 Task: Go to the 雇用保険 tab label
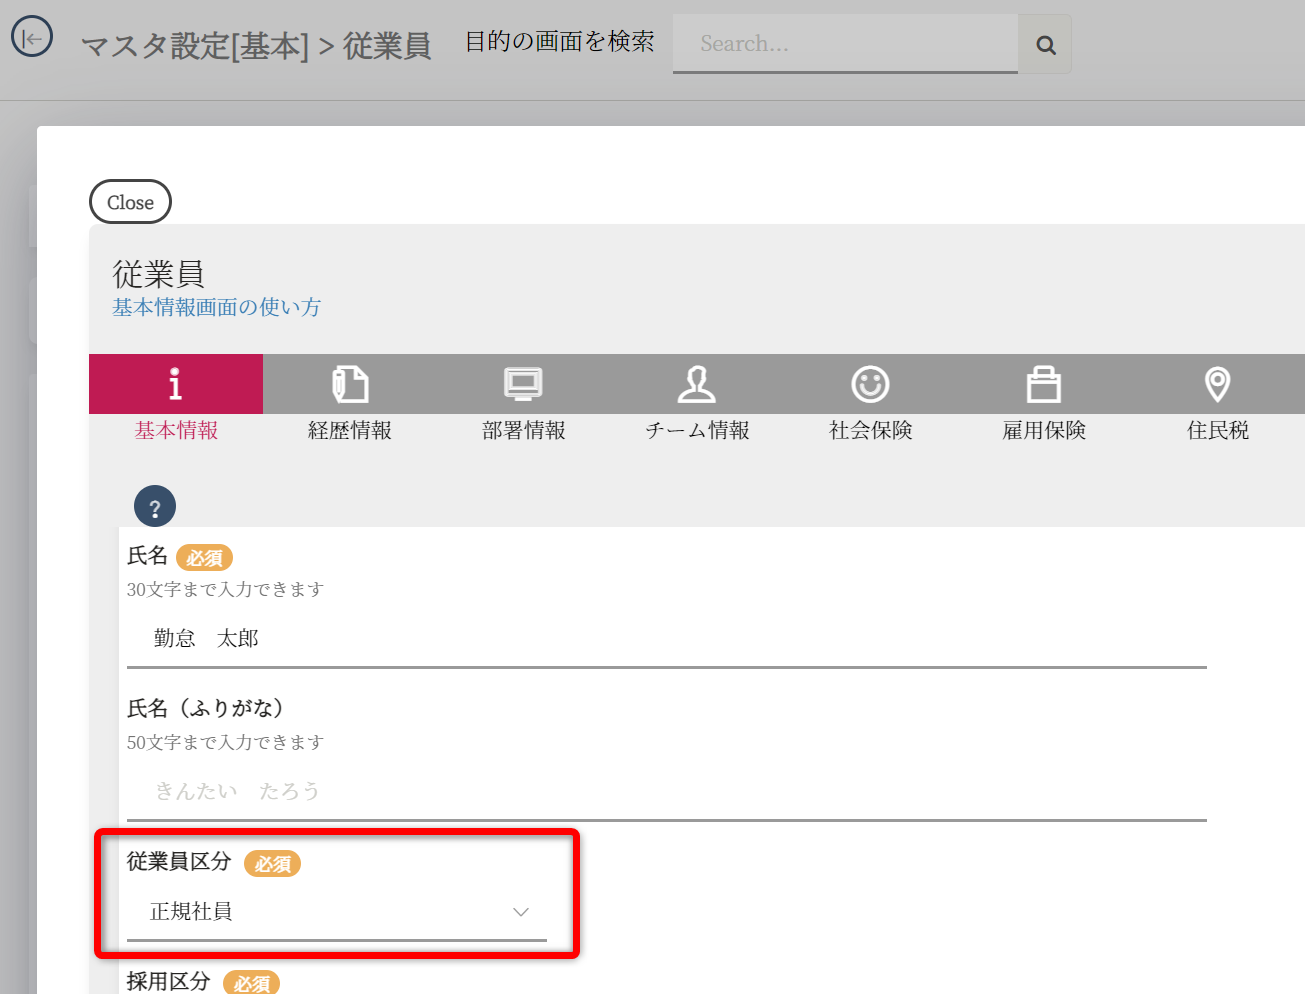[x=1044, y=431]
